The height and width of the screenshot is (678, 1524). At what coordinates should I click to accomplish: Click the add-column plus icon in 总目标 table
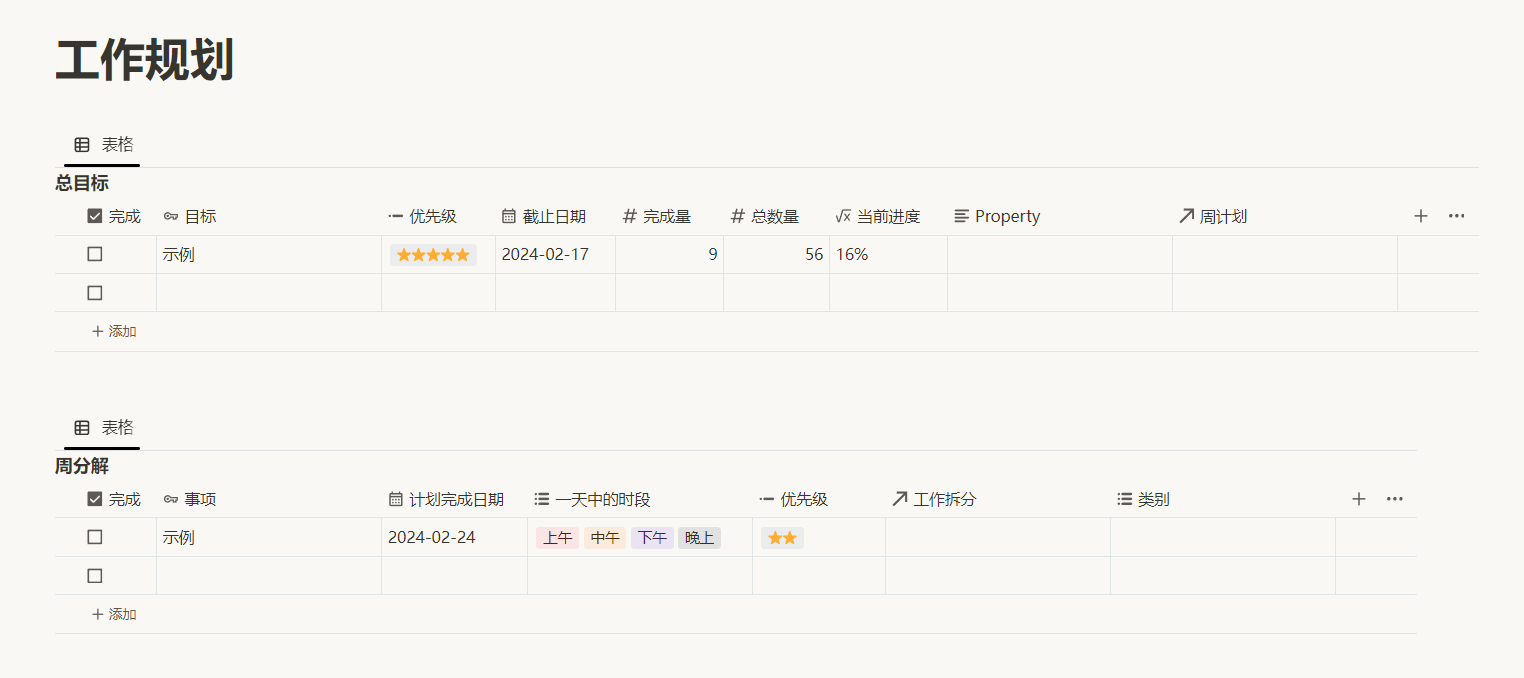[x=1420, y=216]
